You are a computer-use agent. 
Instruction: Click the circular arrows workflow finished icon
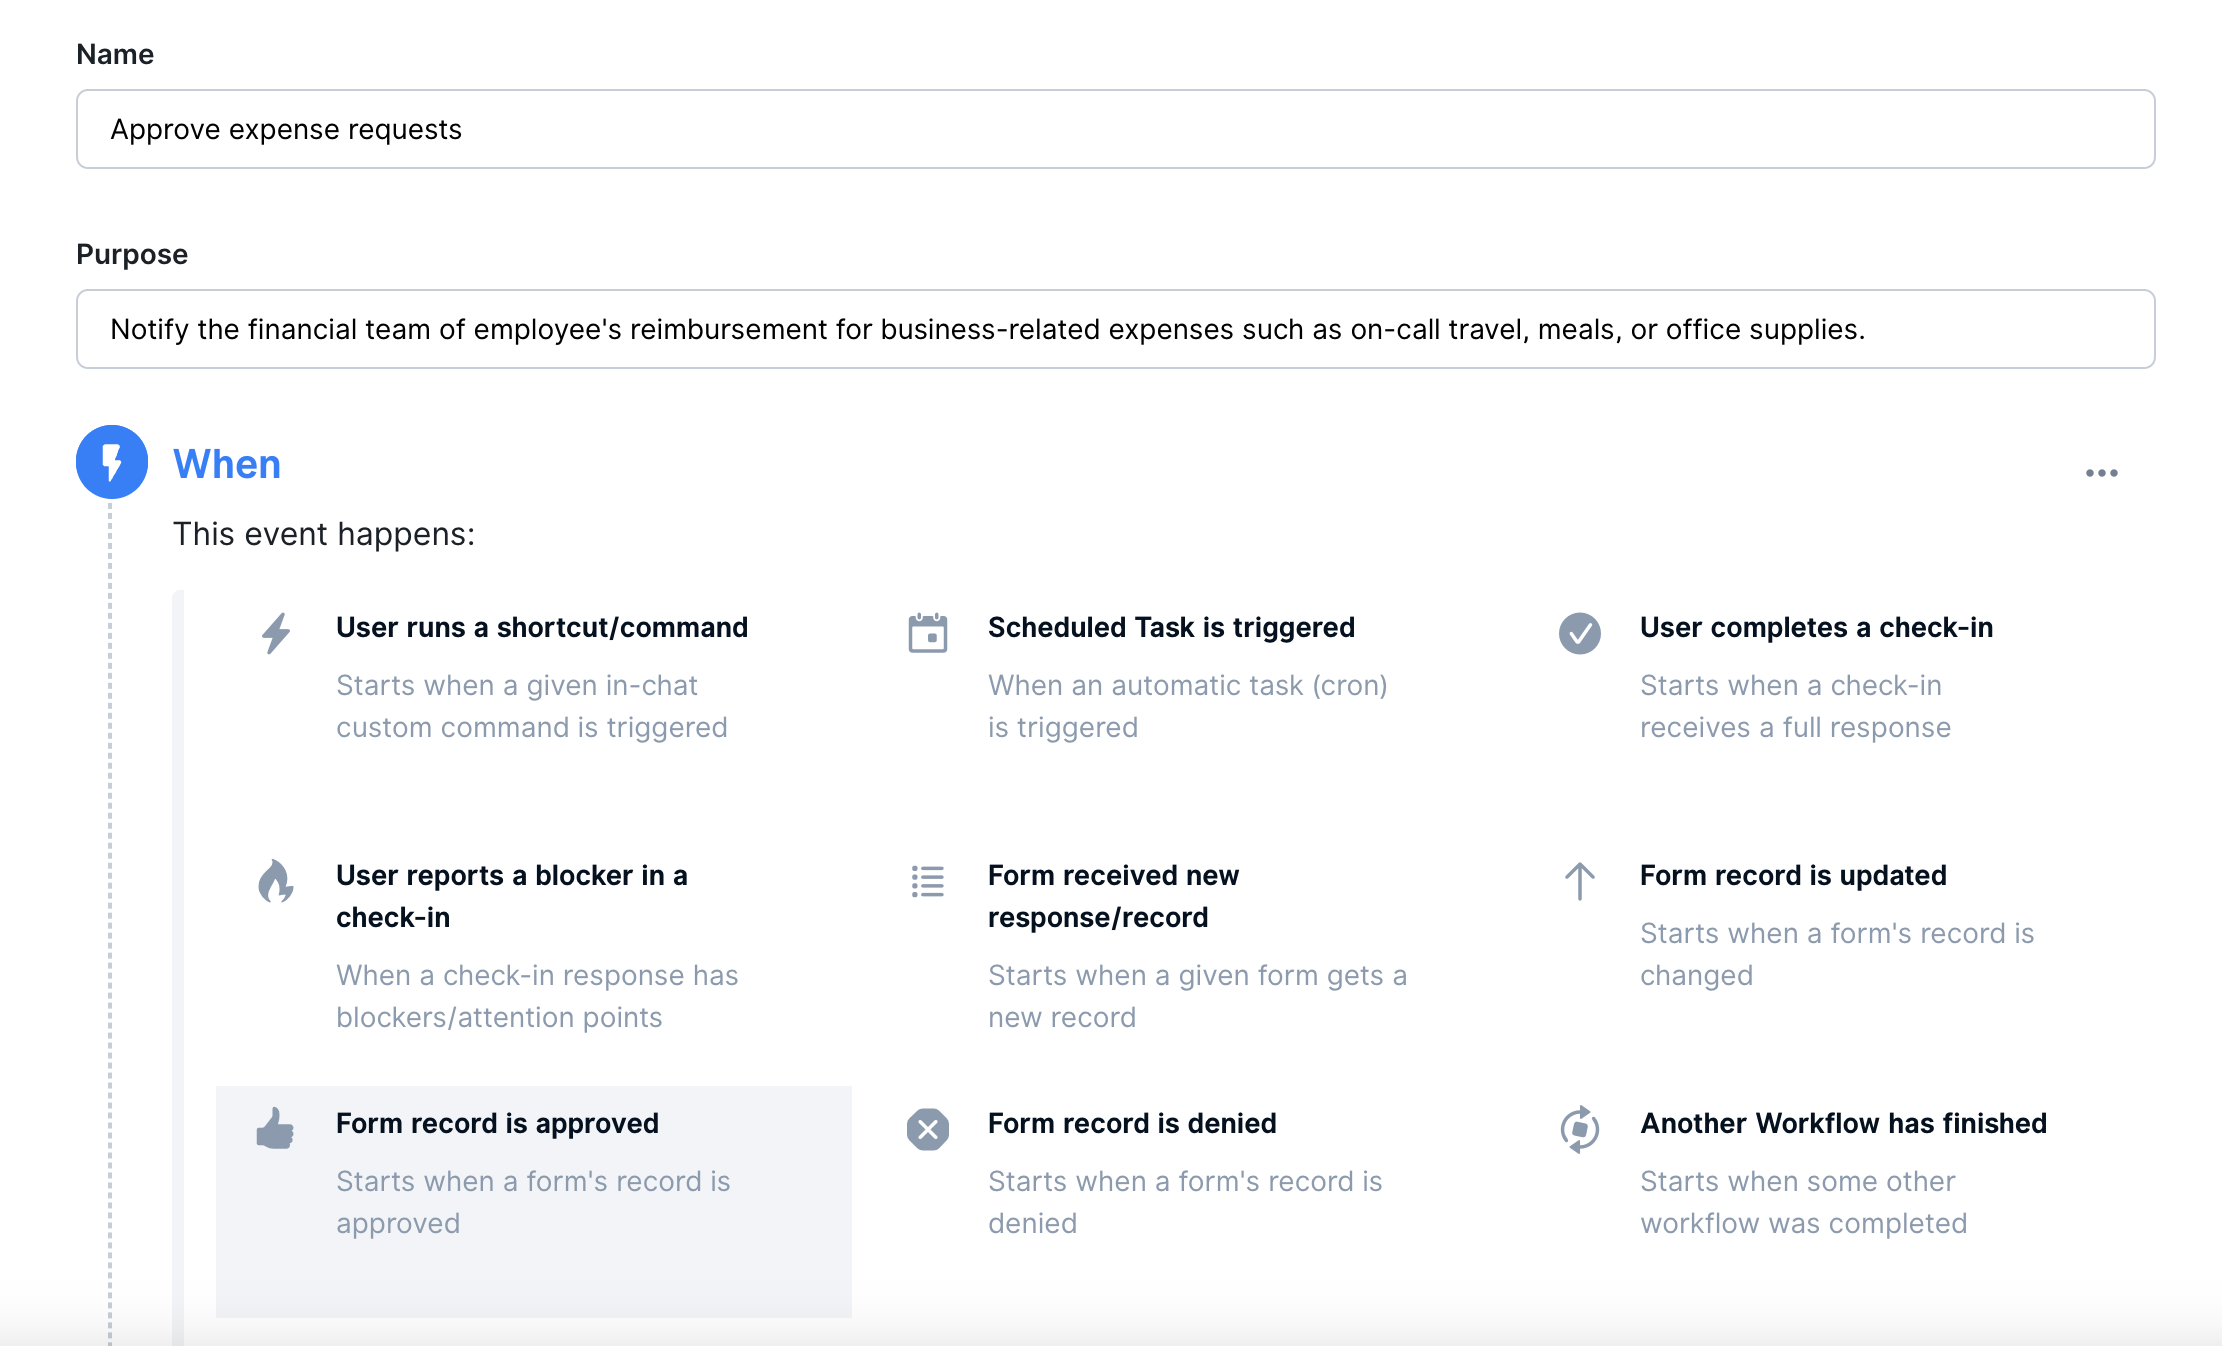[x=1580, y=1129]
